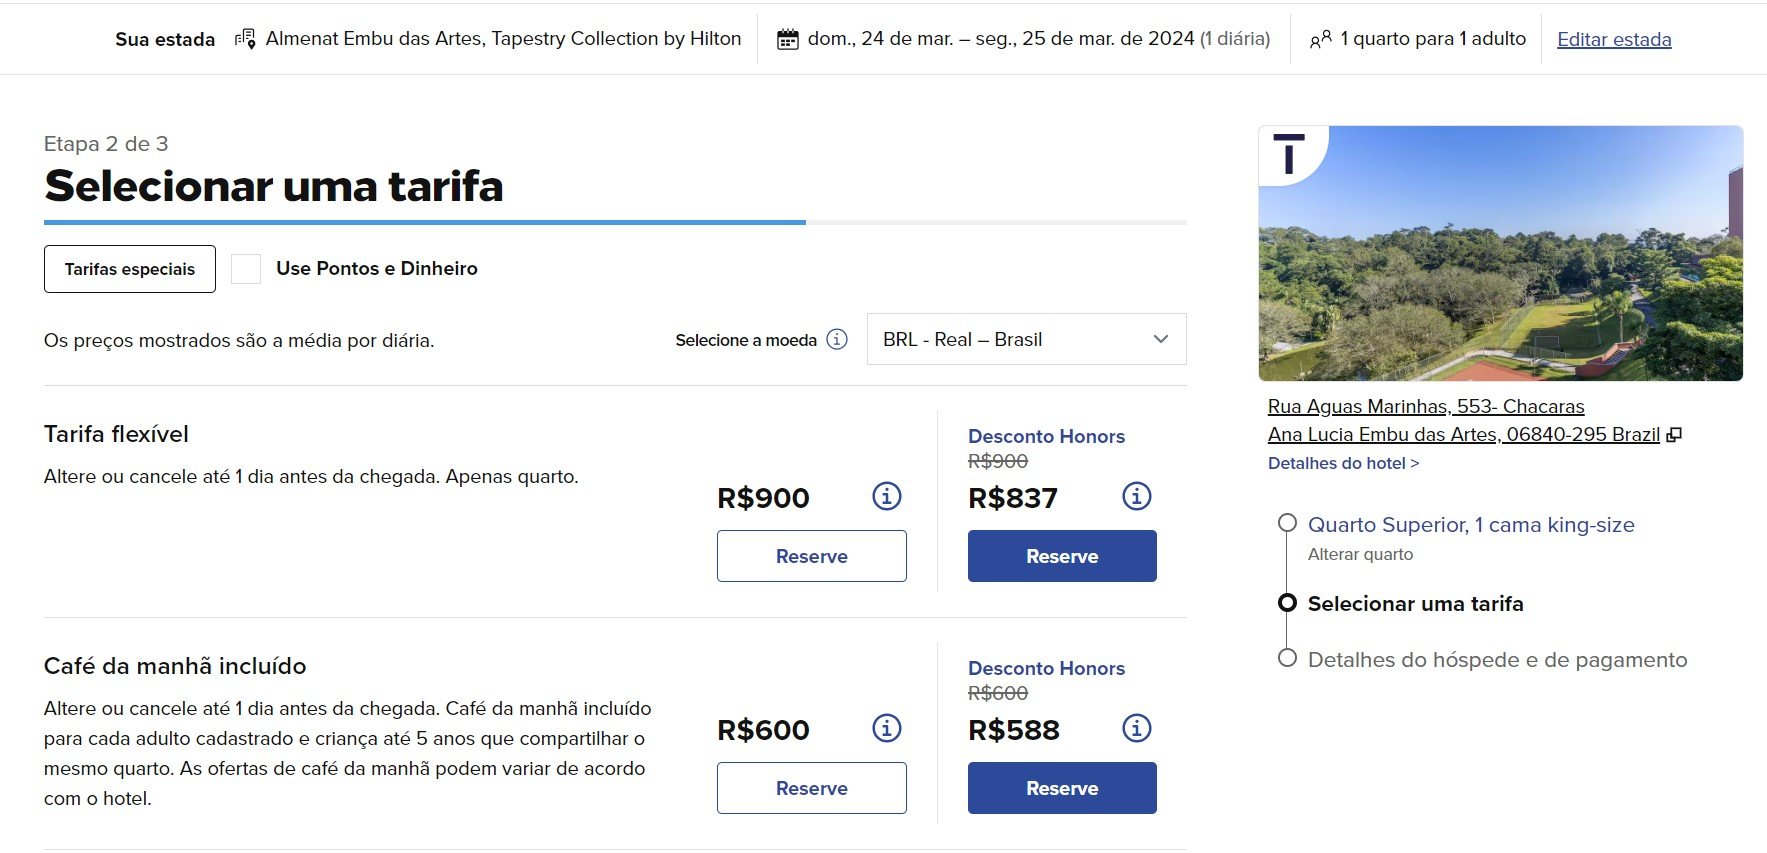Screen dimensions: 1767x853
Task: Select the Quarto Superior step circle
Action: [1287, 523]
